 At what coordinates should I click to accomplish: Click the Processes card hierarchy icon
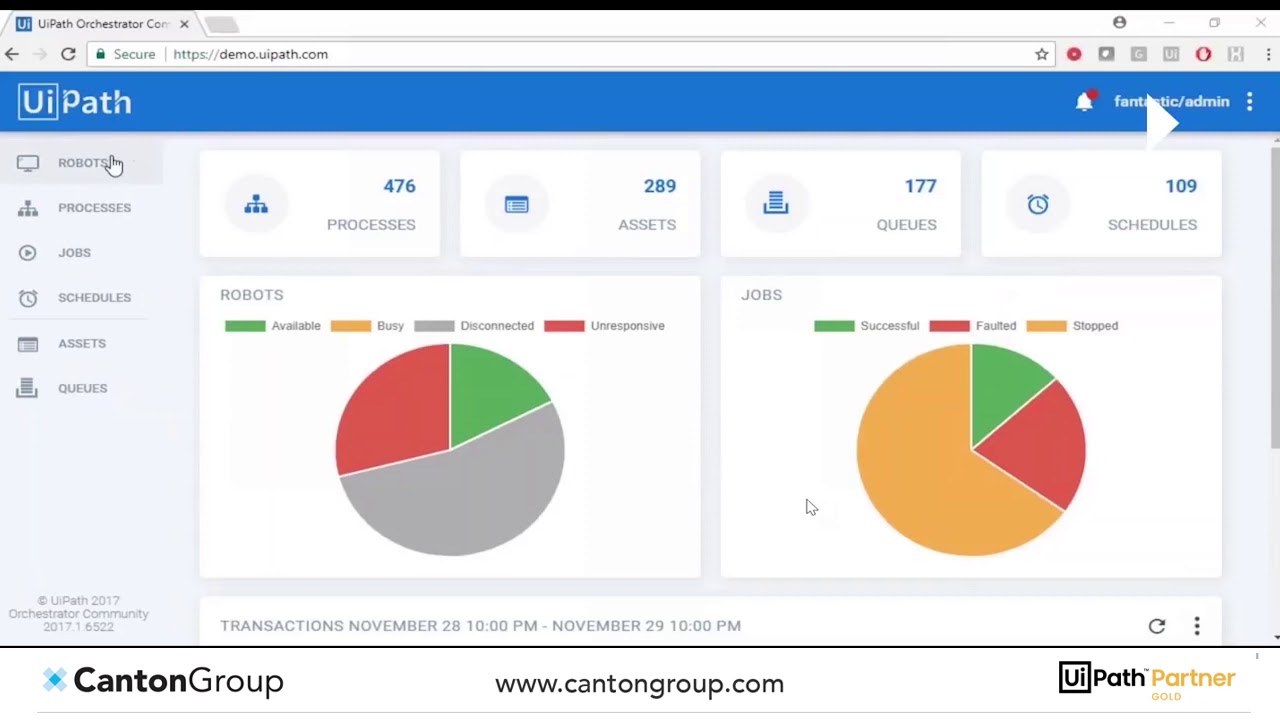[x=256, y=204]
